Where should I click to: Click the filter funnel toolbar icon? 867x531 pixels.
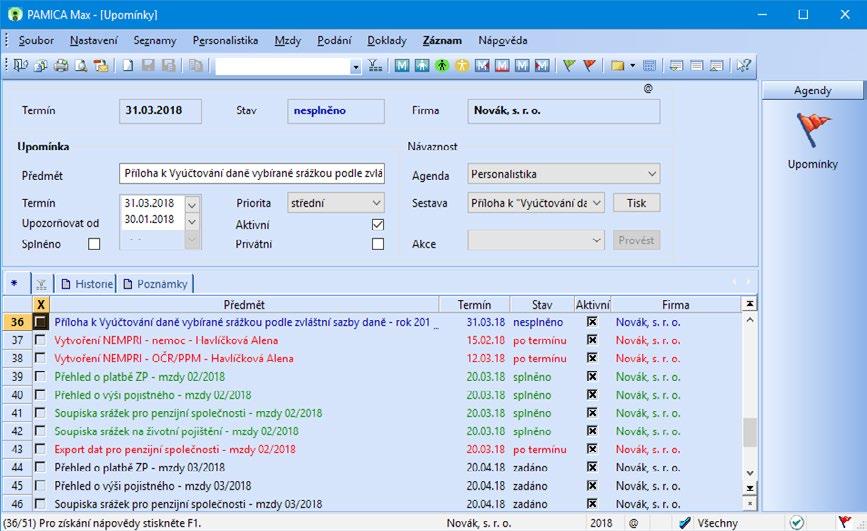tap(375, 65)
